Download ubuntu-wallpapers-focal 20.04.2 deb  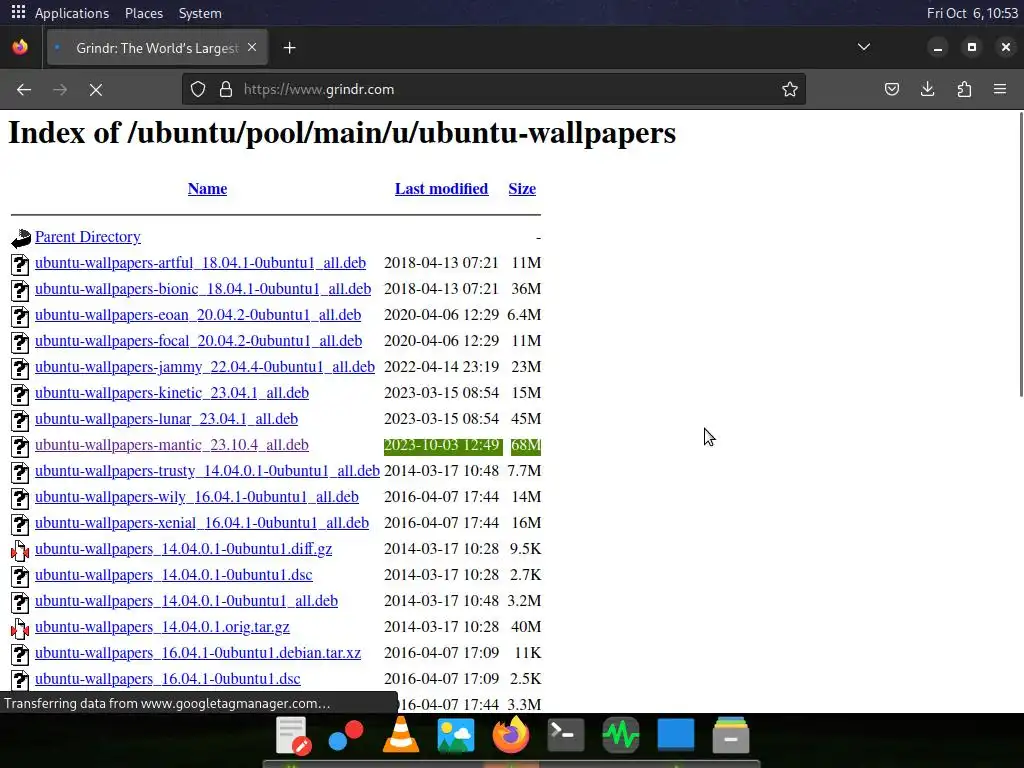click(x=199, y=342)
